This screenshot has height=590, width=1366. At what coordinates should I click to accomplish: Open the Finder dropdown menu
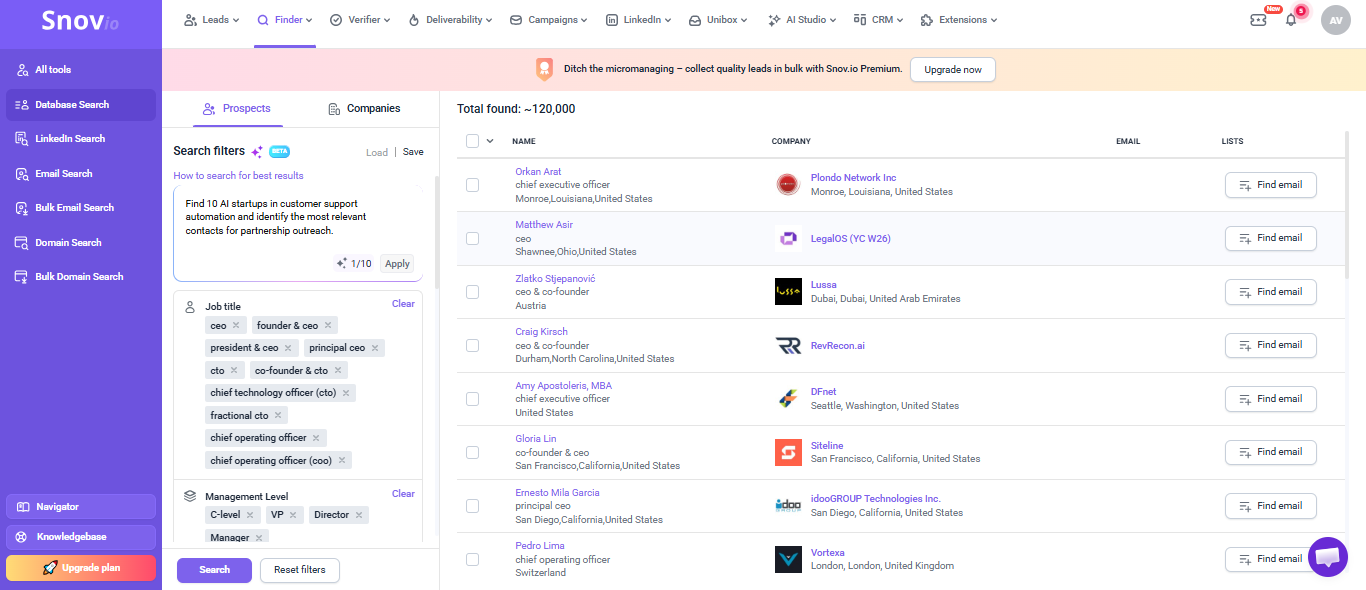click(285, 20)
